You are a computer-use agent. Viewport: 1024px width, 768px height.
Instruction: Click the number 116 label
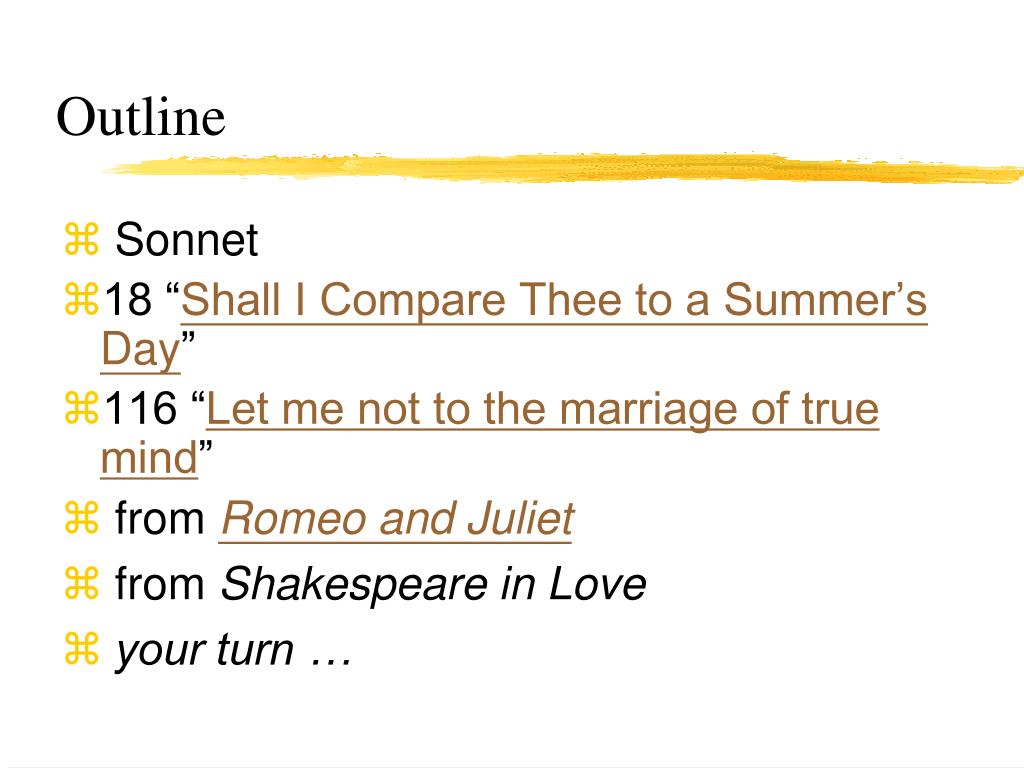[x=140, y=409]
